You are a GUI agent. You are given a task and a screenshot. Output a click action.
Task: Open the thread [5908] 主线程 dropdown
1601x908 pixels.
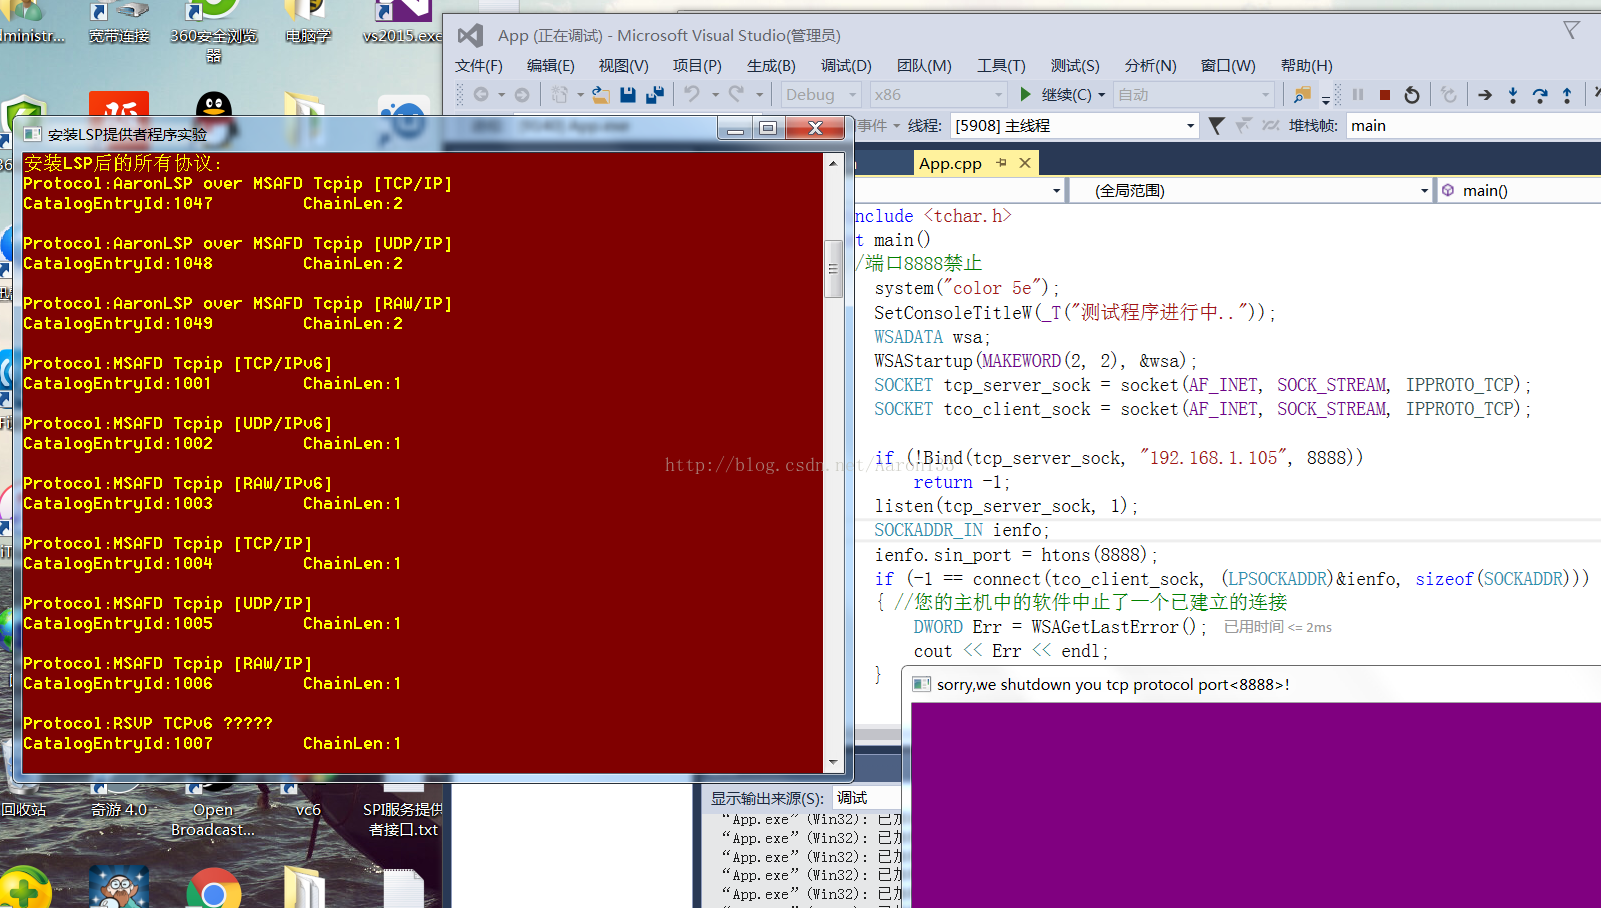1074,125
